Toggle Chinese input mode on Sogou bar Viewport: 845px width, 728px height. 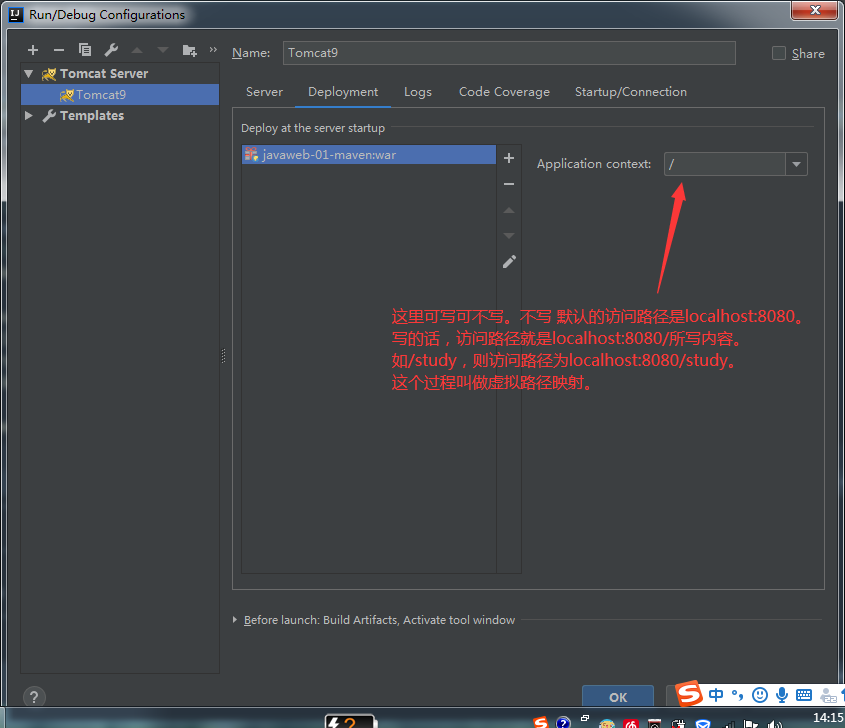tap(716, 695)
